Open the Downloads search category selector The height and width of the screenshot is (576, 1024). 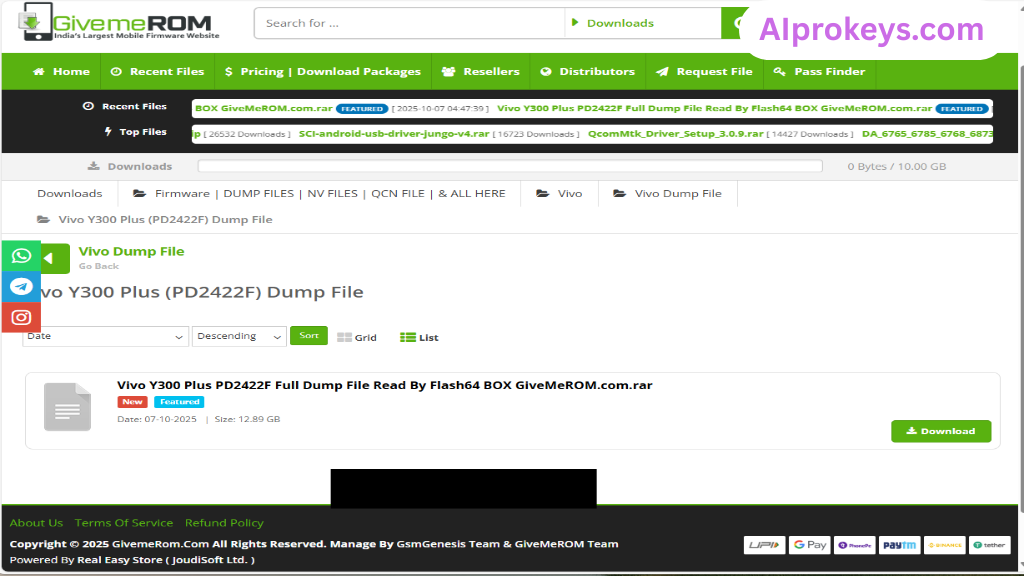(643, 23)
